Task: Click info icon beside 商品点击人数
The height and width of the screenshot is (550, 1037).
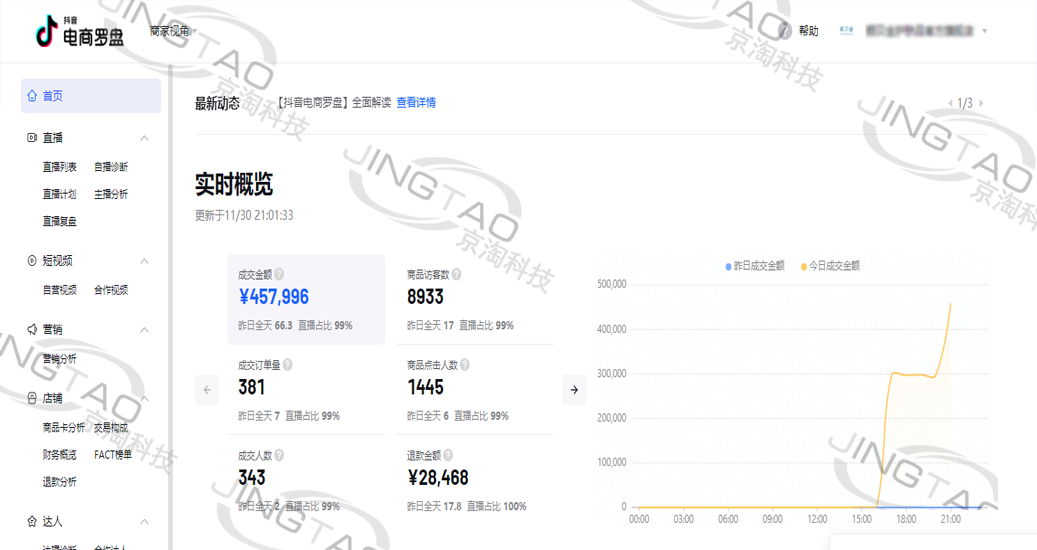Action: coord(465,365)
